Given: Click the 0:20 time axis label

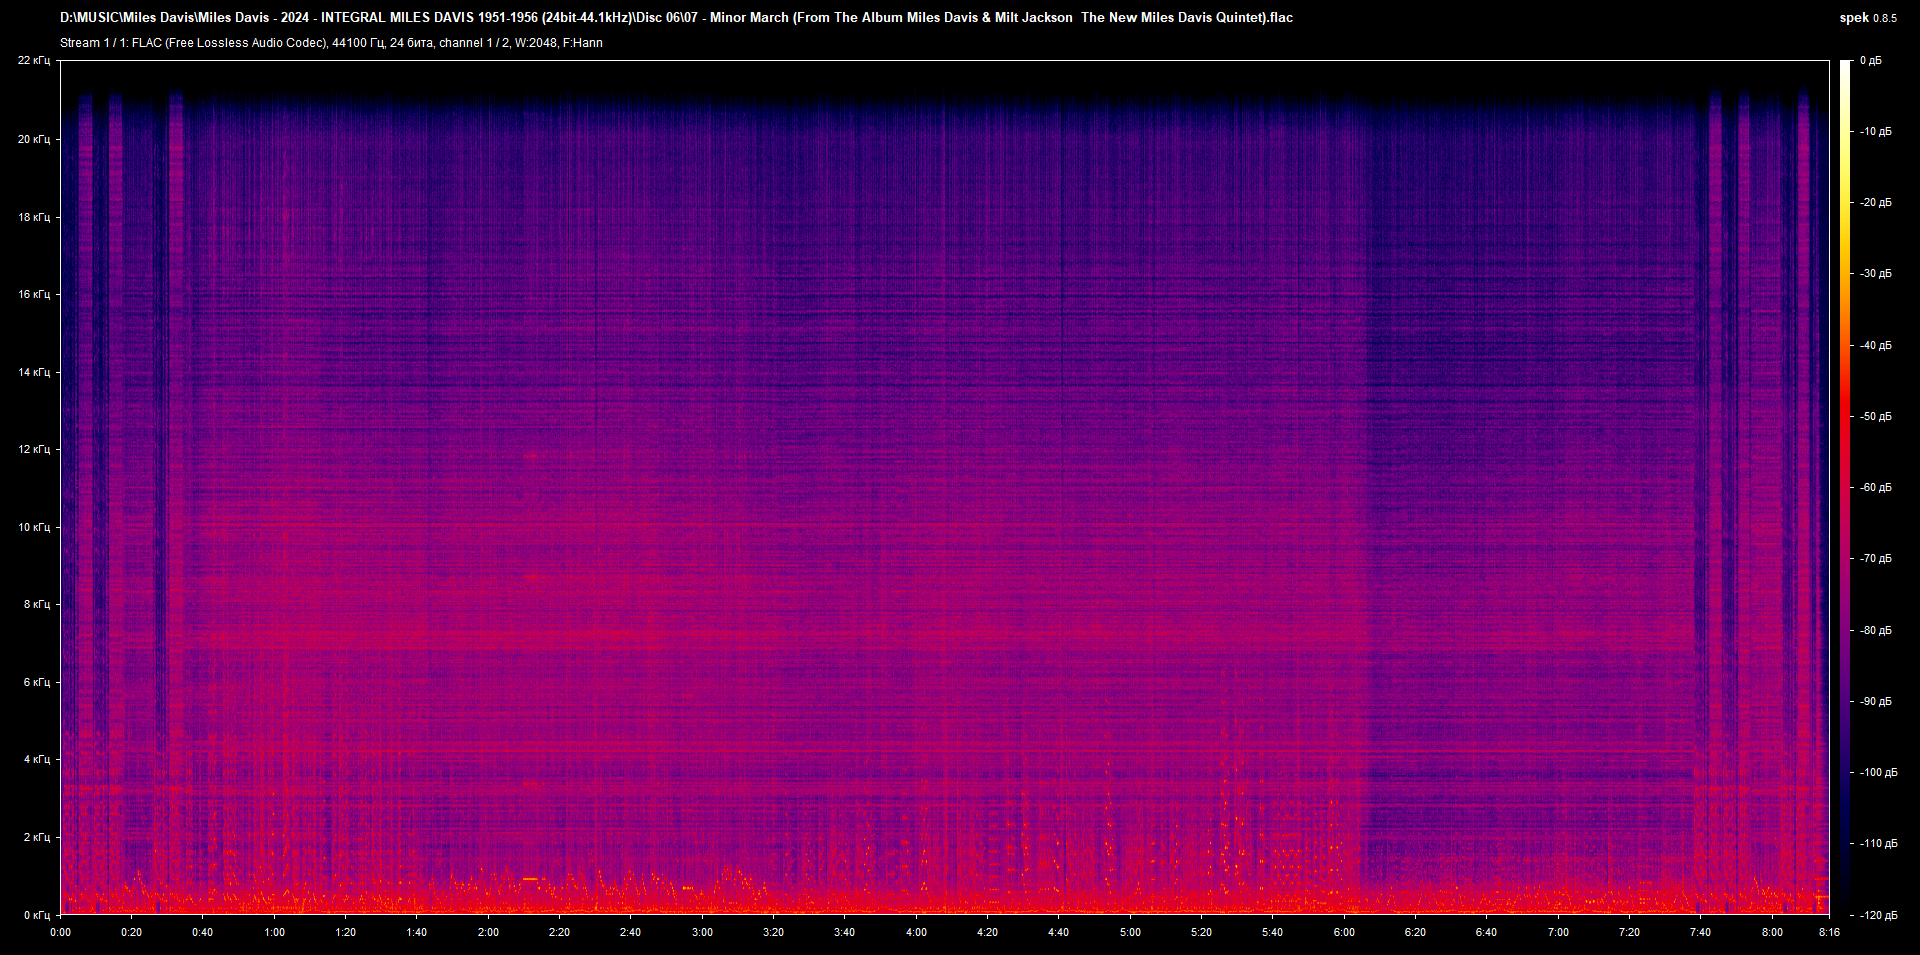Looking at the screenshot, I should click(x=131, y=932).
